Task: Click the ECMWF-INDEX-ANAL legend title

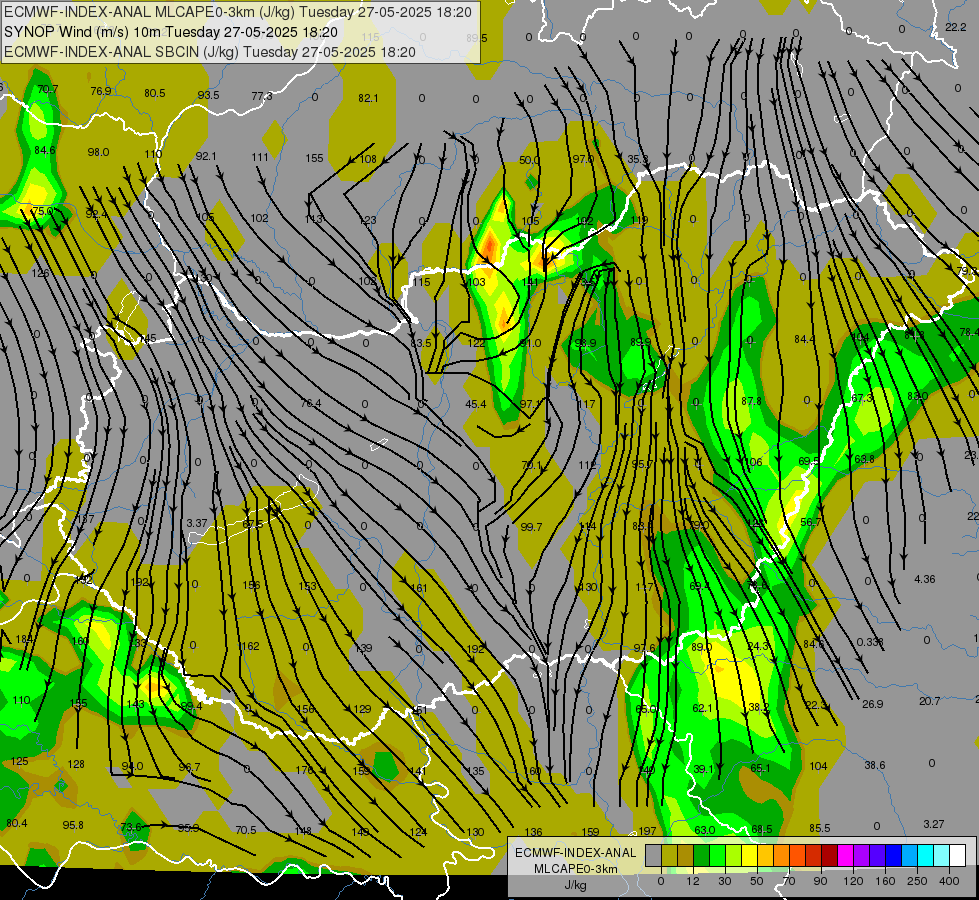Action: point(575,853)
